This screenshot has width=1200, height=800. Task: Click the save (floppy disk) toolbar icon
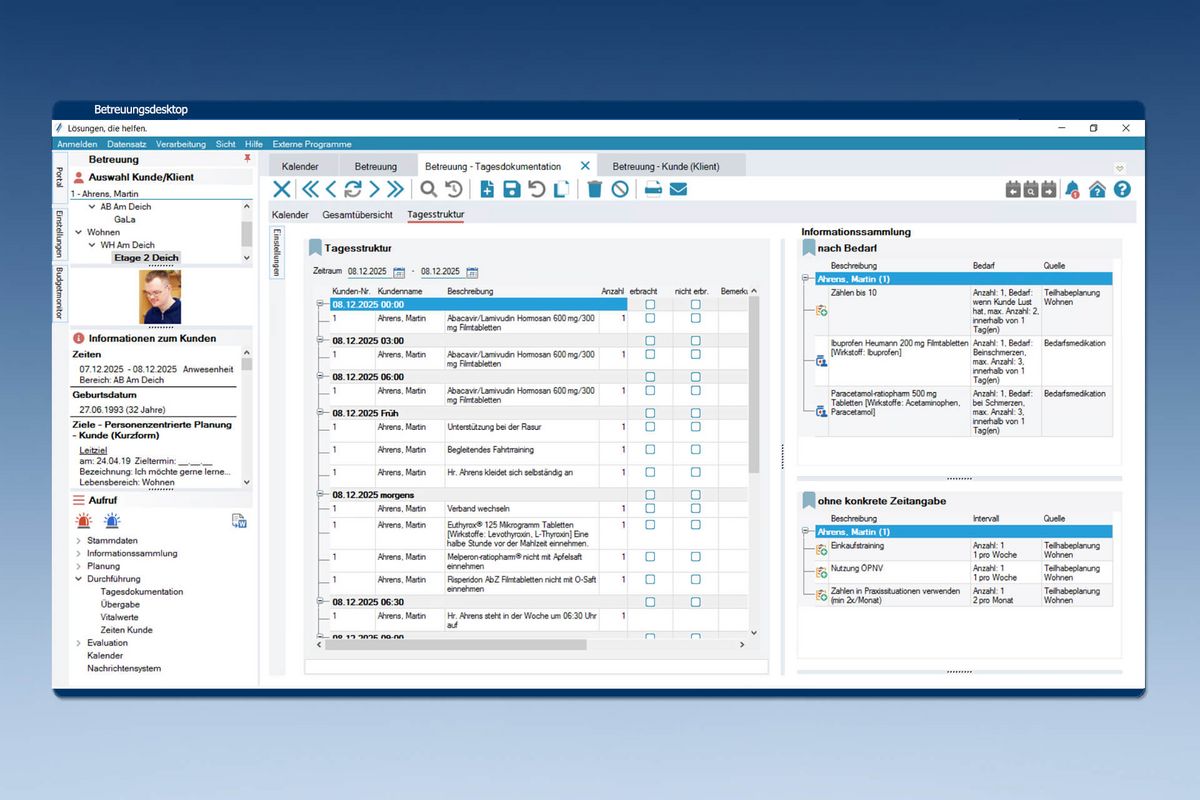tap(512, 189)
